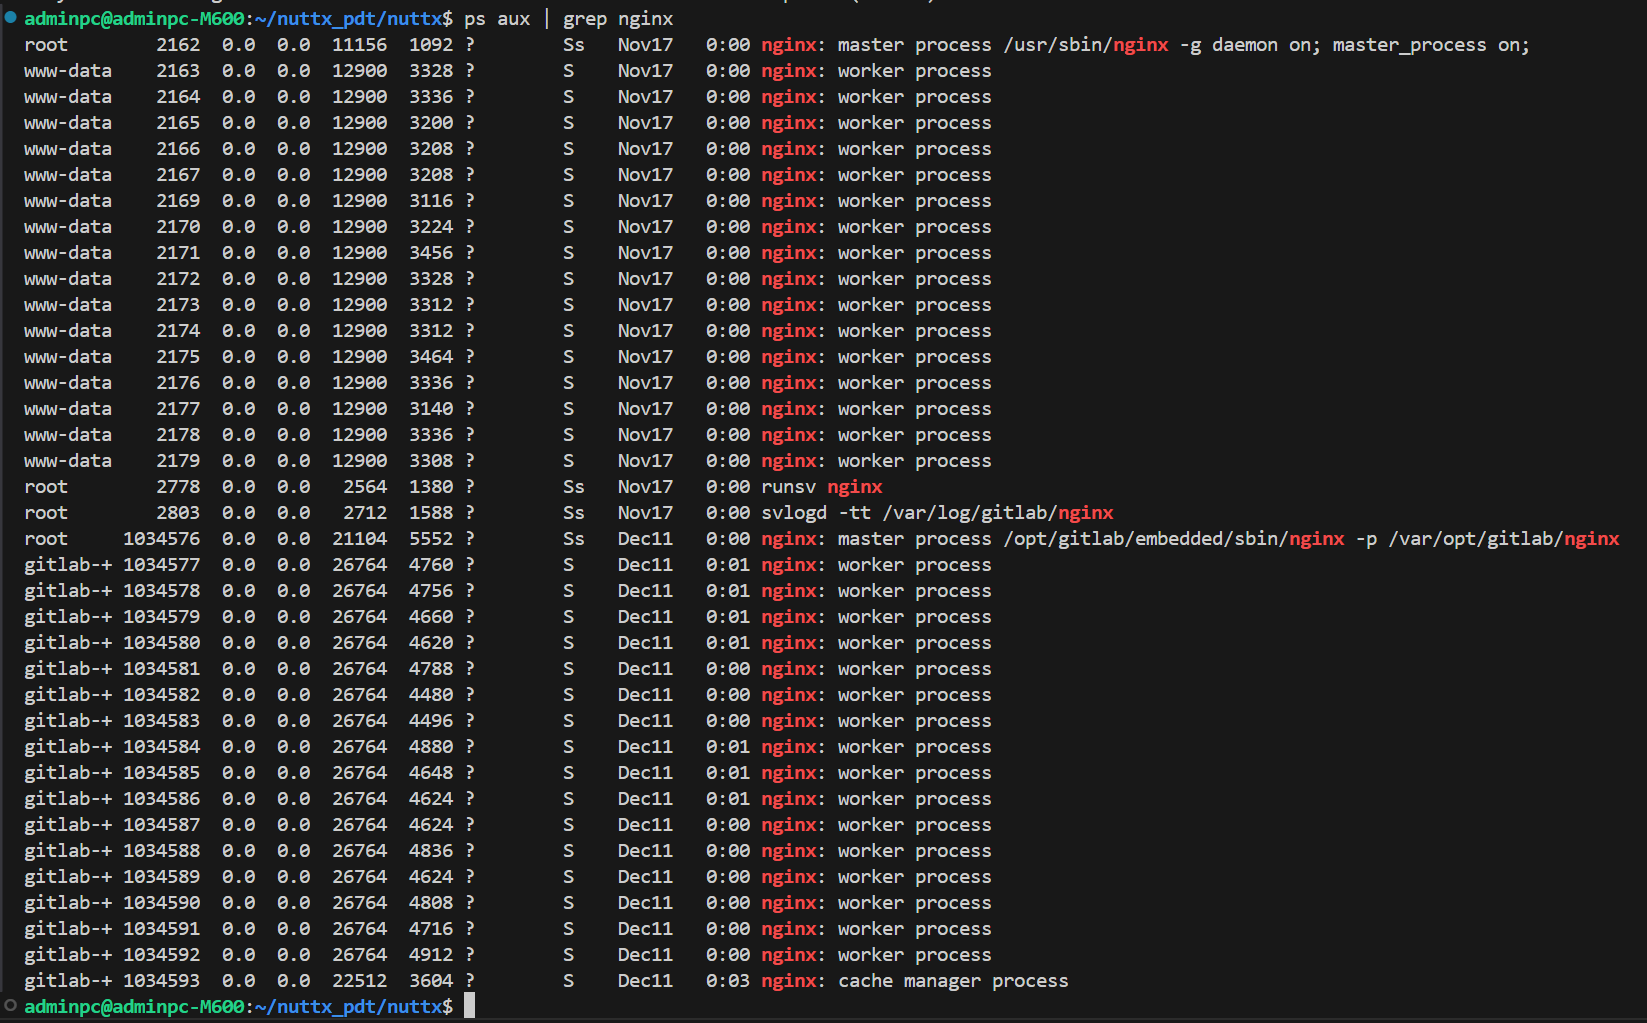
Task: Click VSZ value 21104
Action: click(359, 539)
